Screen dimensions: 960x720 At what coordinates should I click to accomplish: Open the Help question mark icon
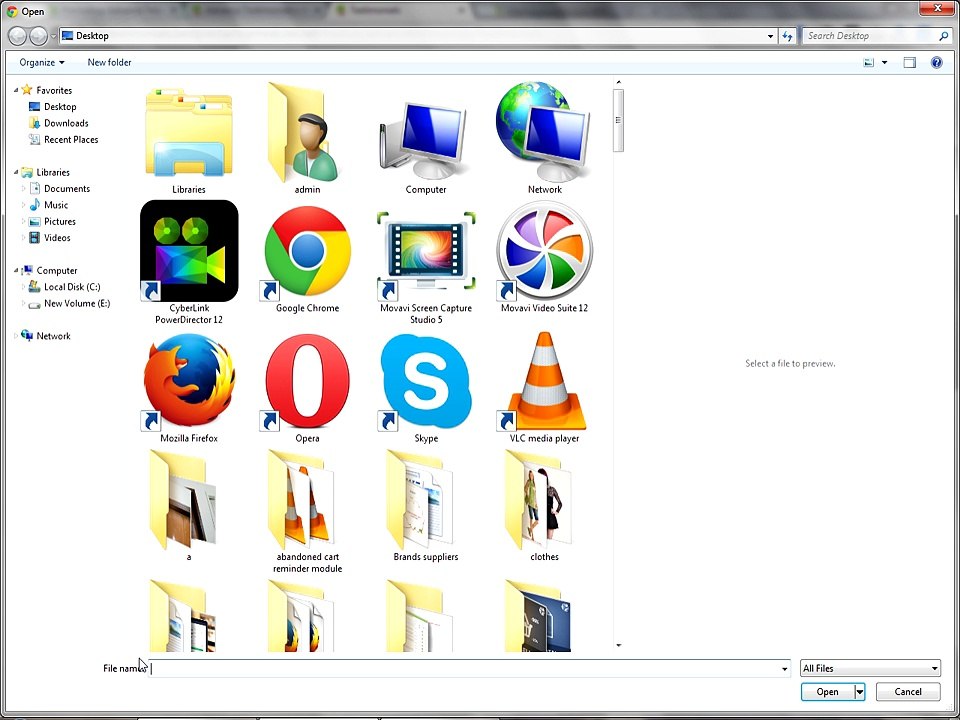click(936, 62)
